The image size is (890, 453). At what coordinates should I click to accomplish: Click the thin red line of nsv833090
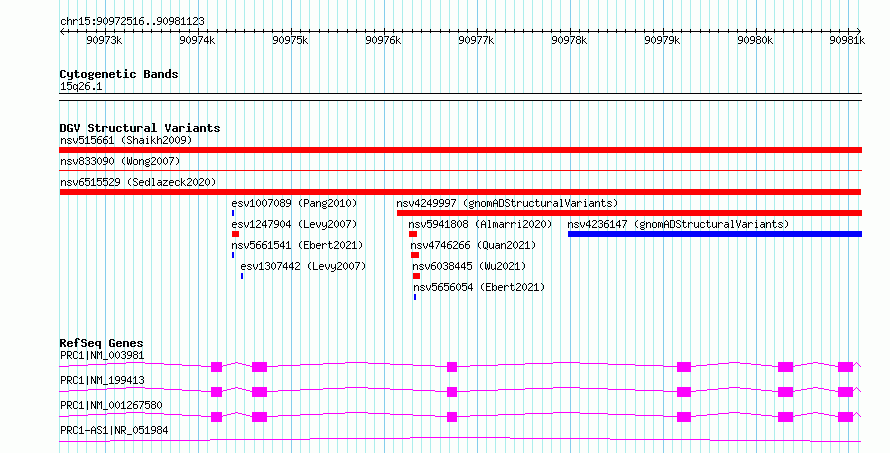460,170
